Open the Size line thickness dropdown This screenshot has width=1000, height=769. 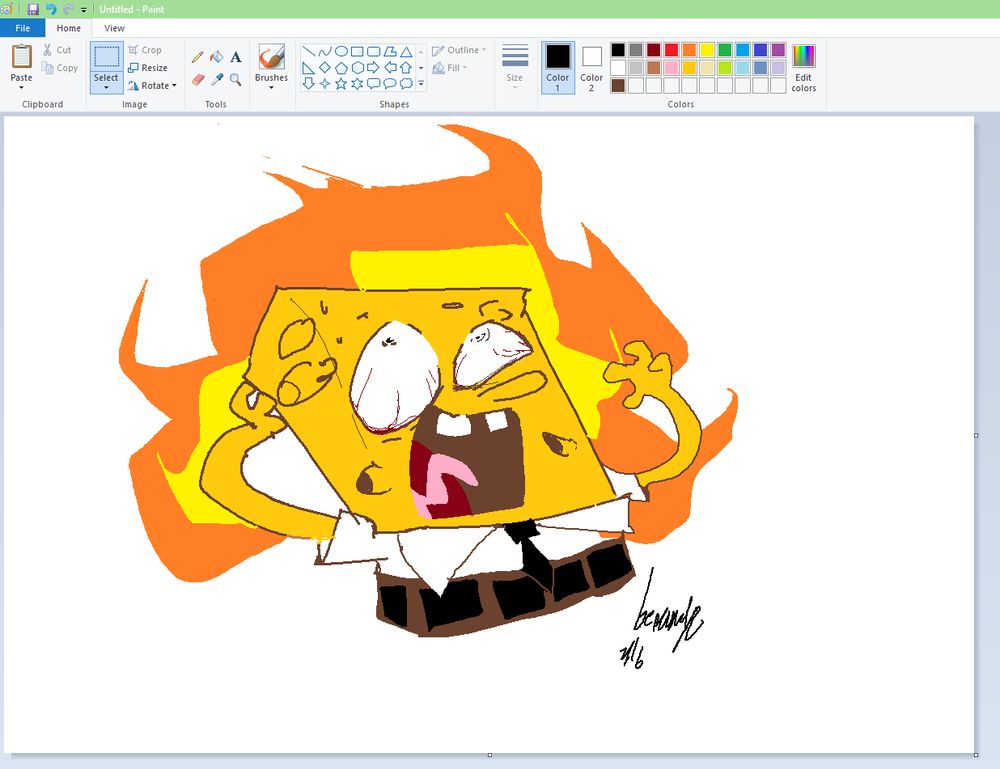pyautogui.click(x=515, y=66)
